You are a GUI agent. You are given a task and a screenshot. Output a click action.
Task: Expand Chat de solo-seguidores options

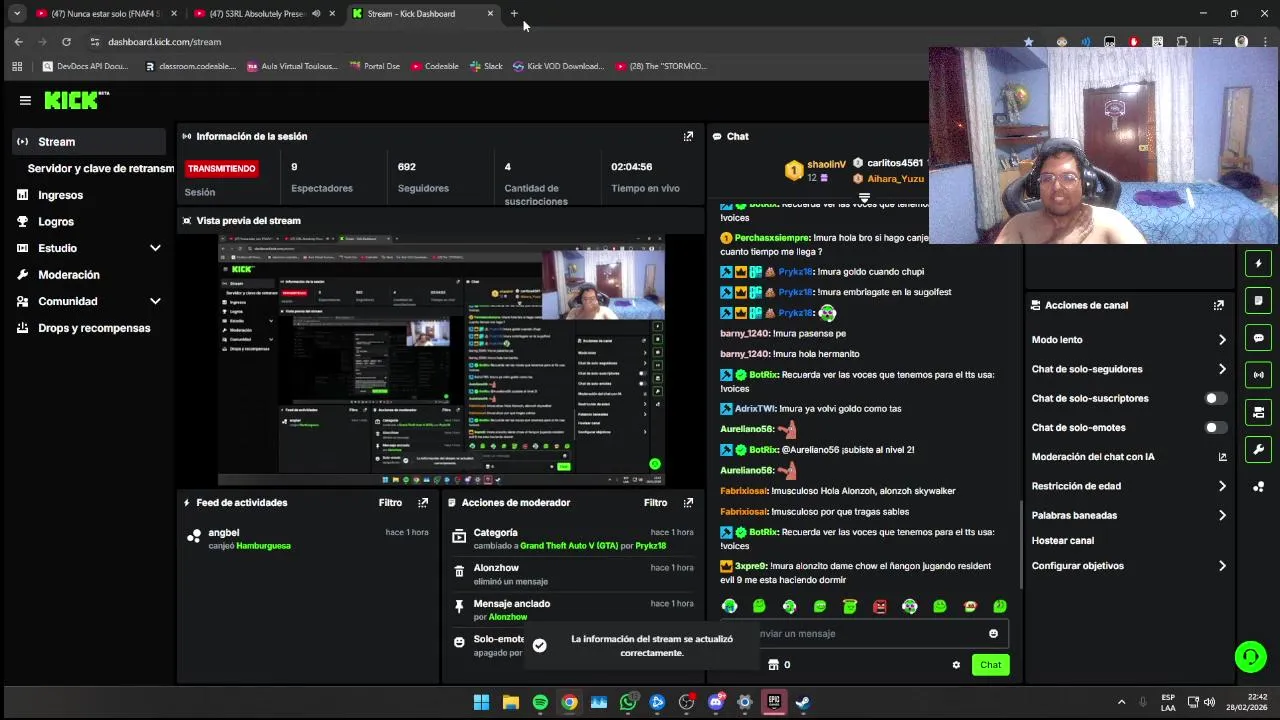(x=1222, y=369)
